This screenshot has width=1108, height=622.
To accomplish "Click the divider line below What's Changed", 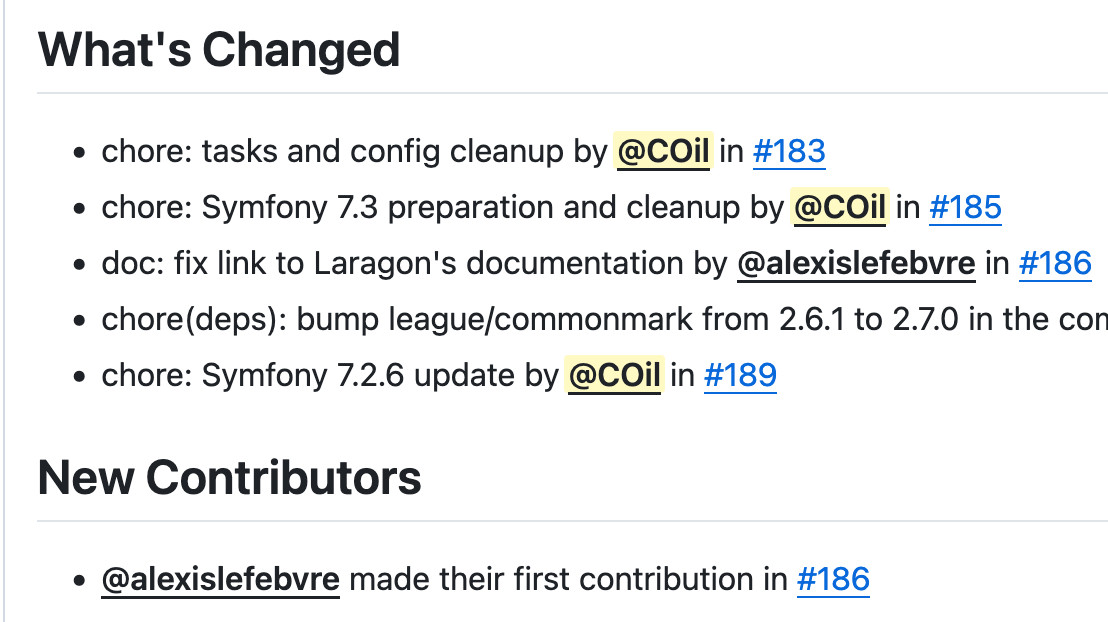I will [x=572, y=93].
